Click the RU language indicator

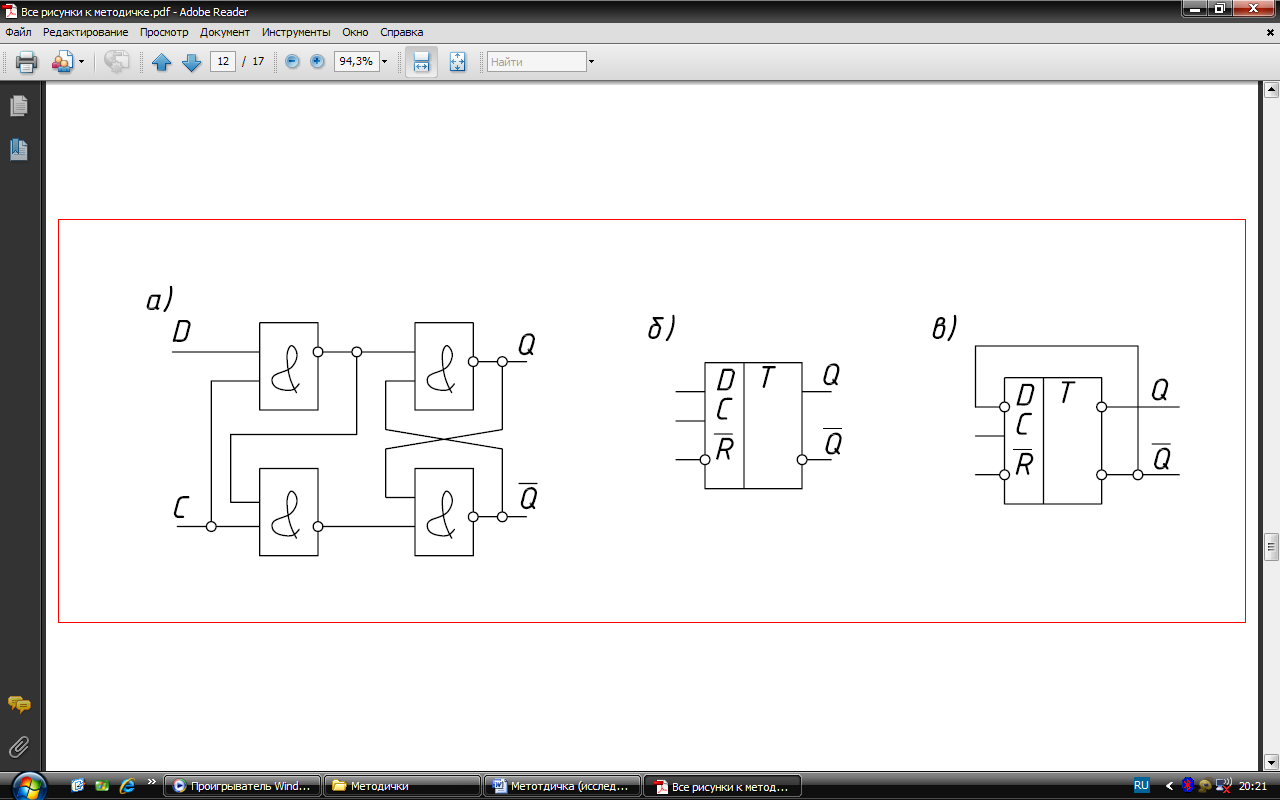1141,785
